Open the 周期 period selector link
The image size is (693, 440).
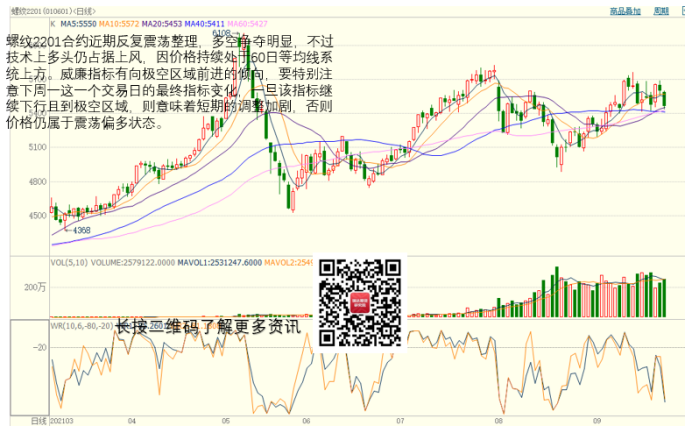click(660, 11)
